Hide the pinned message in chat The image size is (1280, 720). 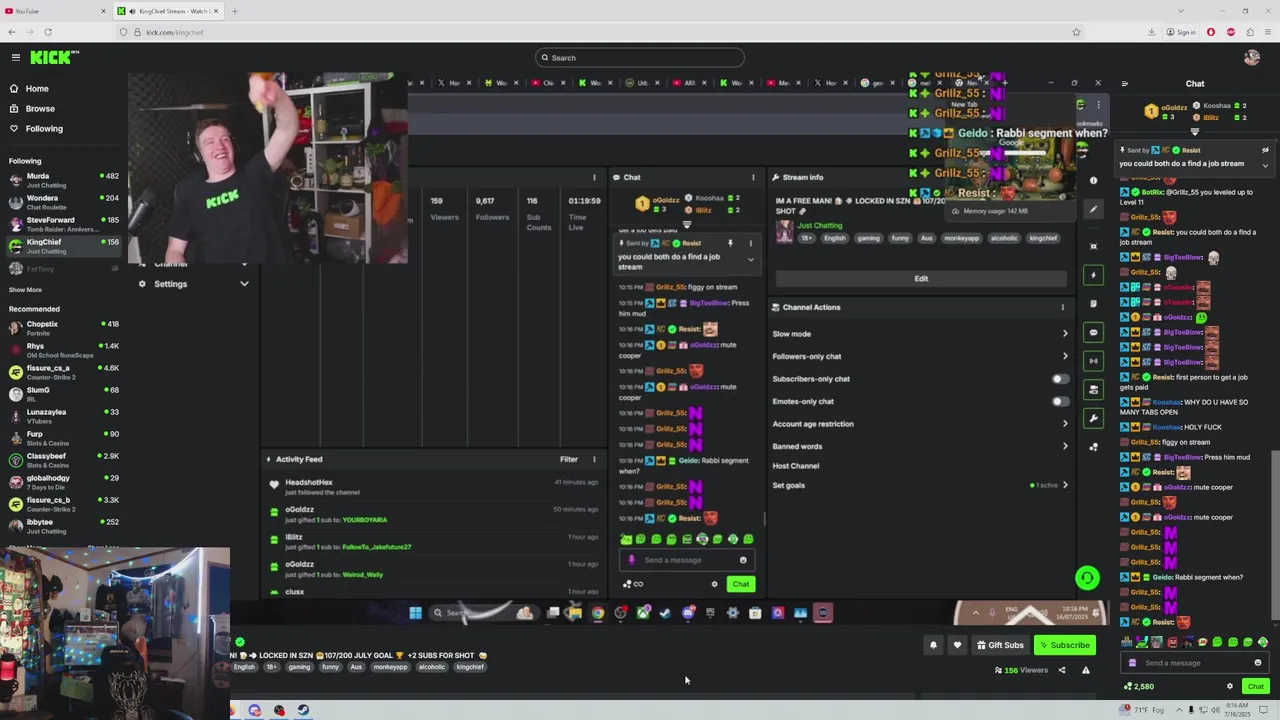point(1265,150)
